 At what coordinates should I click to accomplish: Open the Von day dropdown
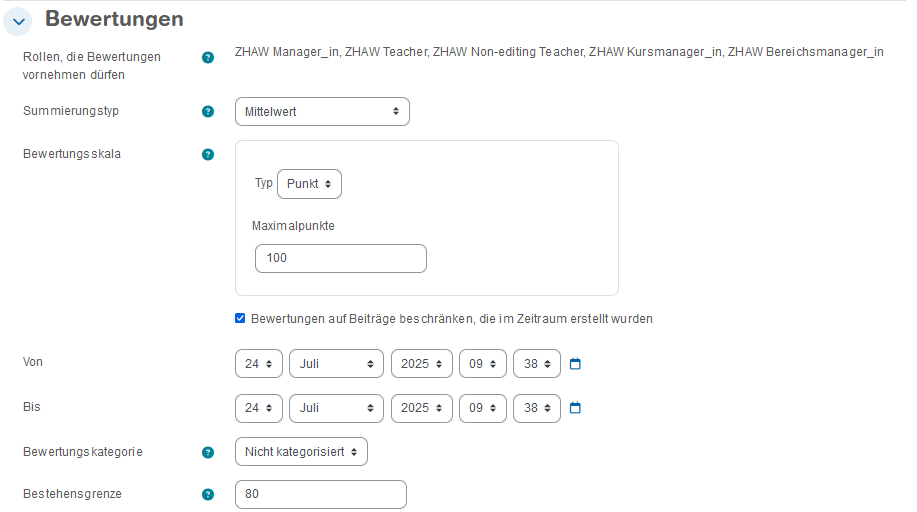tap(259, 364)
